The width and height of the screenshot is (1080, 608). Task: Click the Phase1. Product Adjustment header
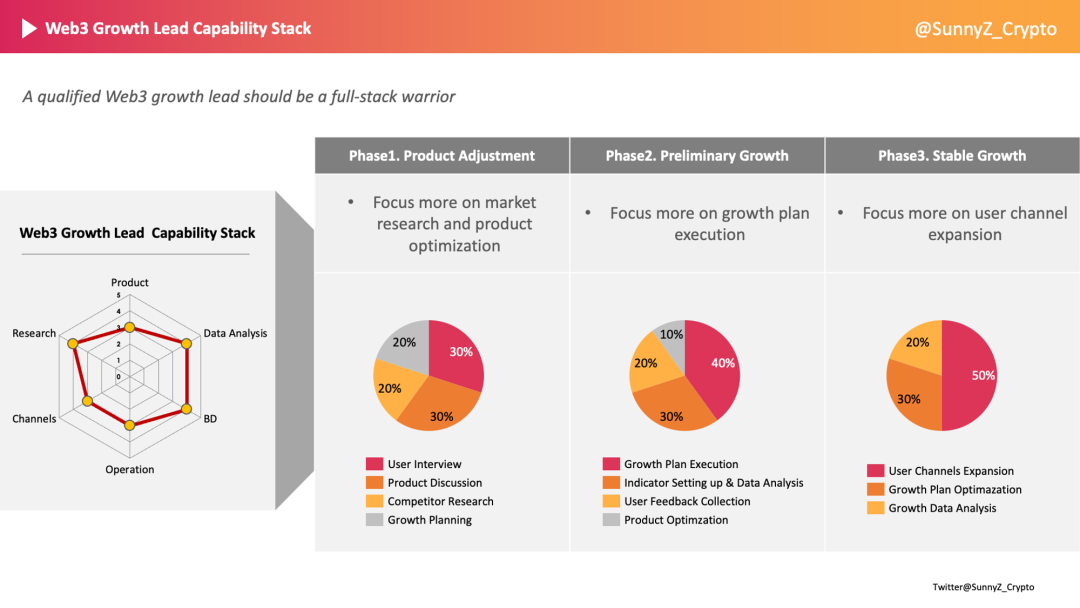(x=442, y=156)
